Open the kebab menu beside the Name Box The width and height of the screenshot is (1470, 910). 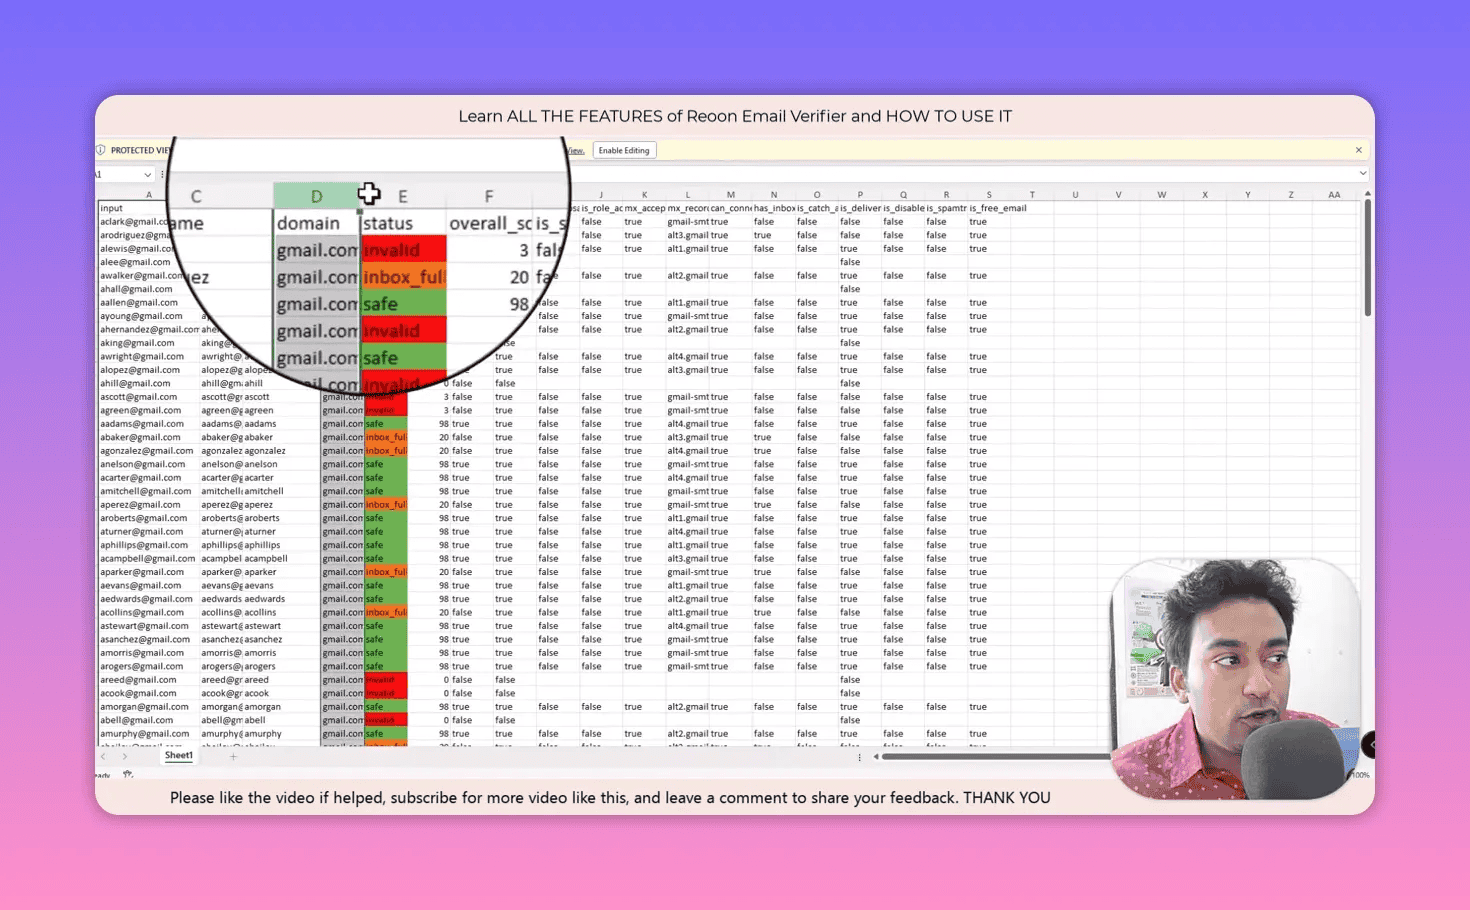(x=162, y=174)
